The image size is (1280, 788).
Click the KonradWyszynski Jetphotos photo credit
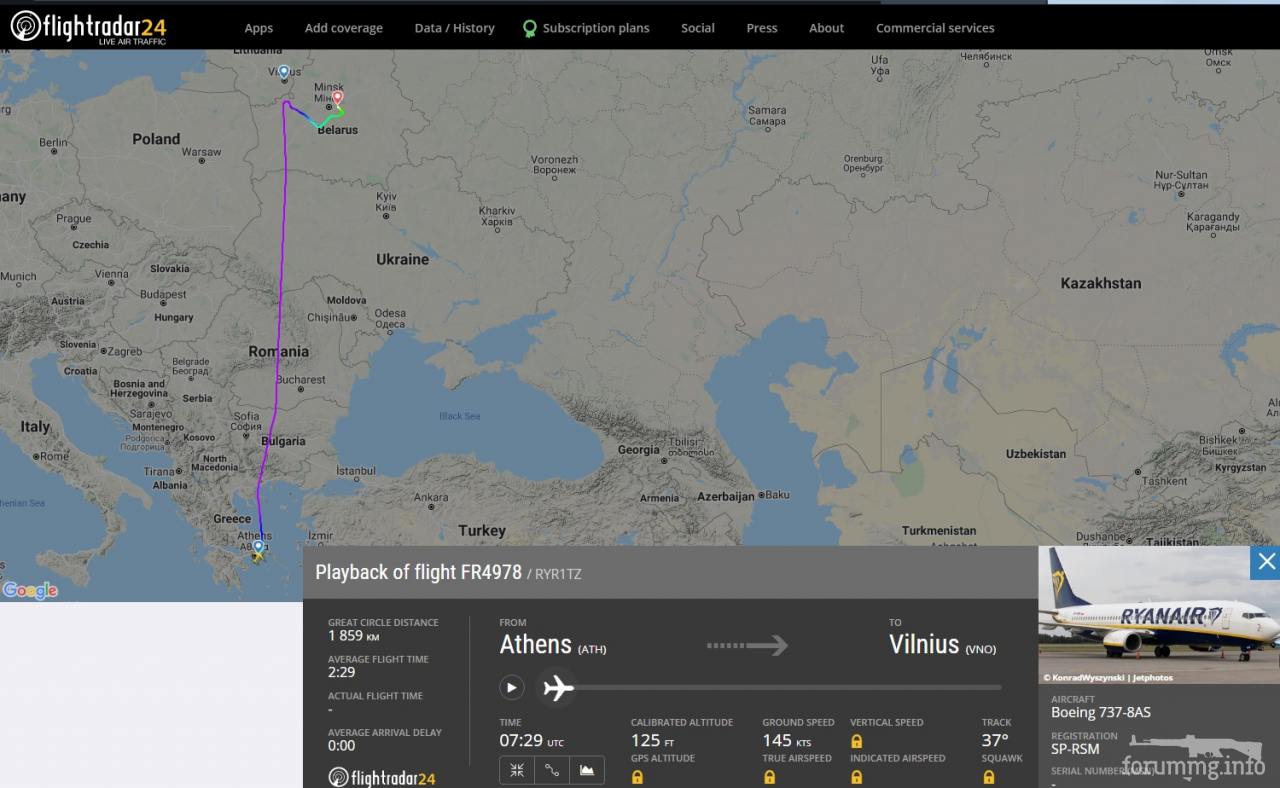(1108, 678)
